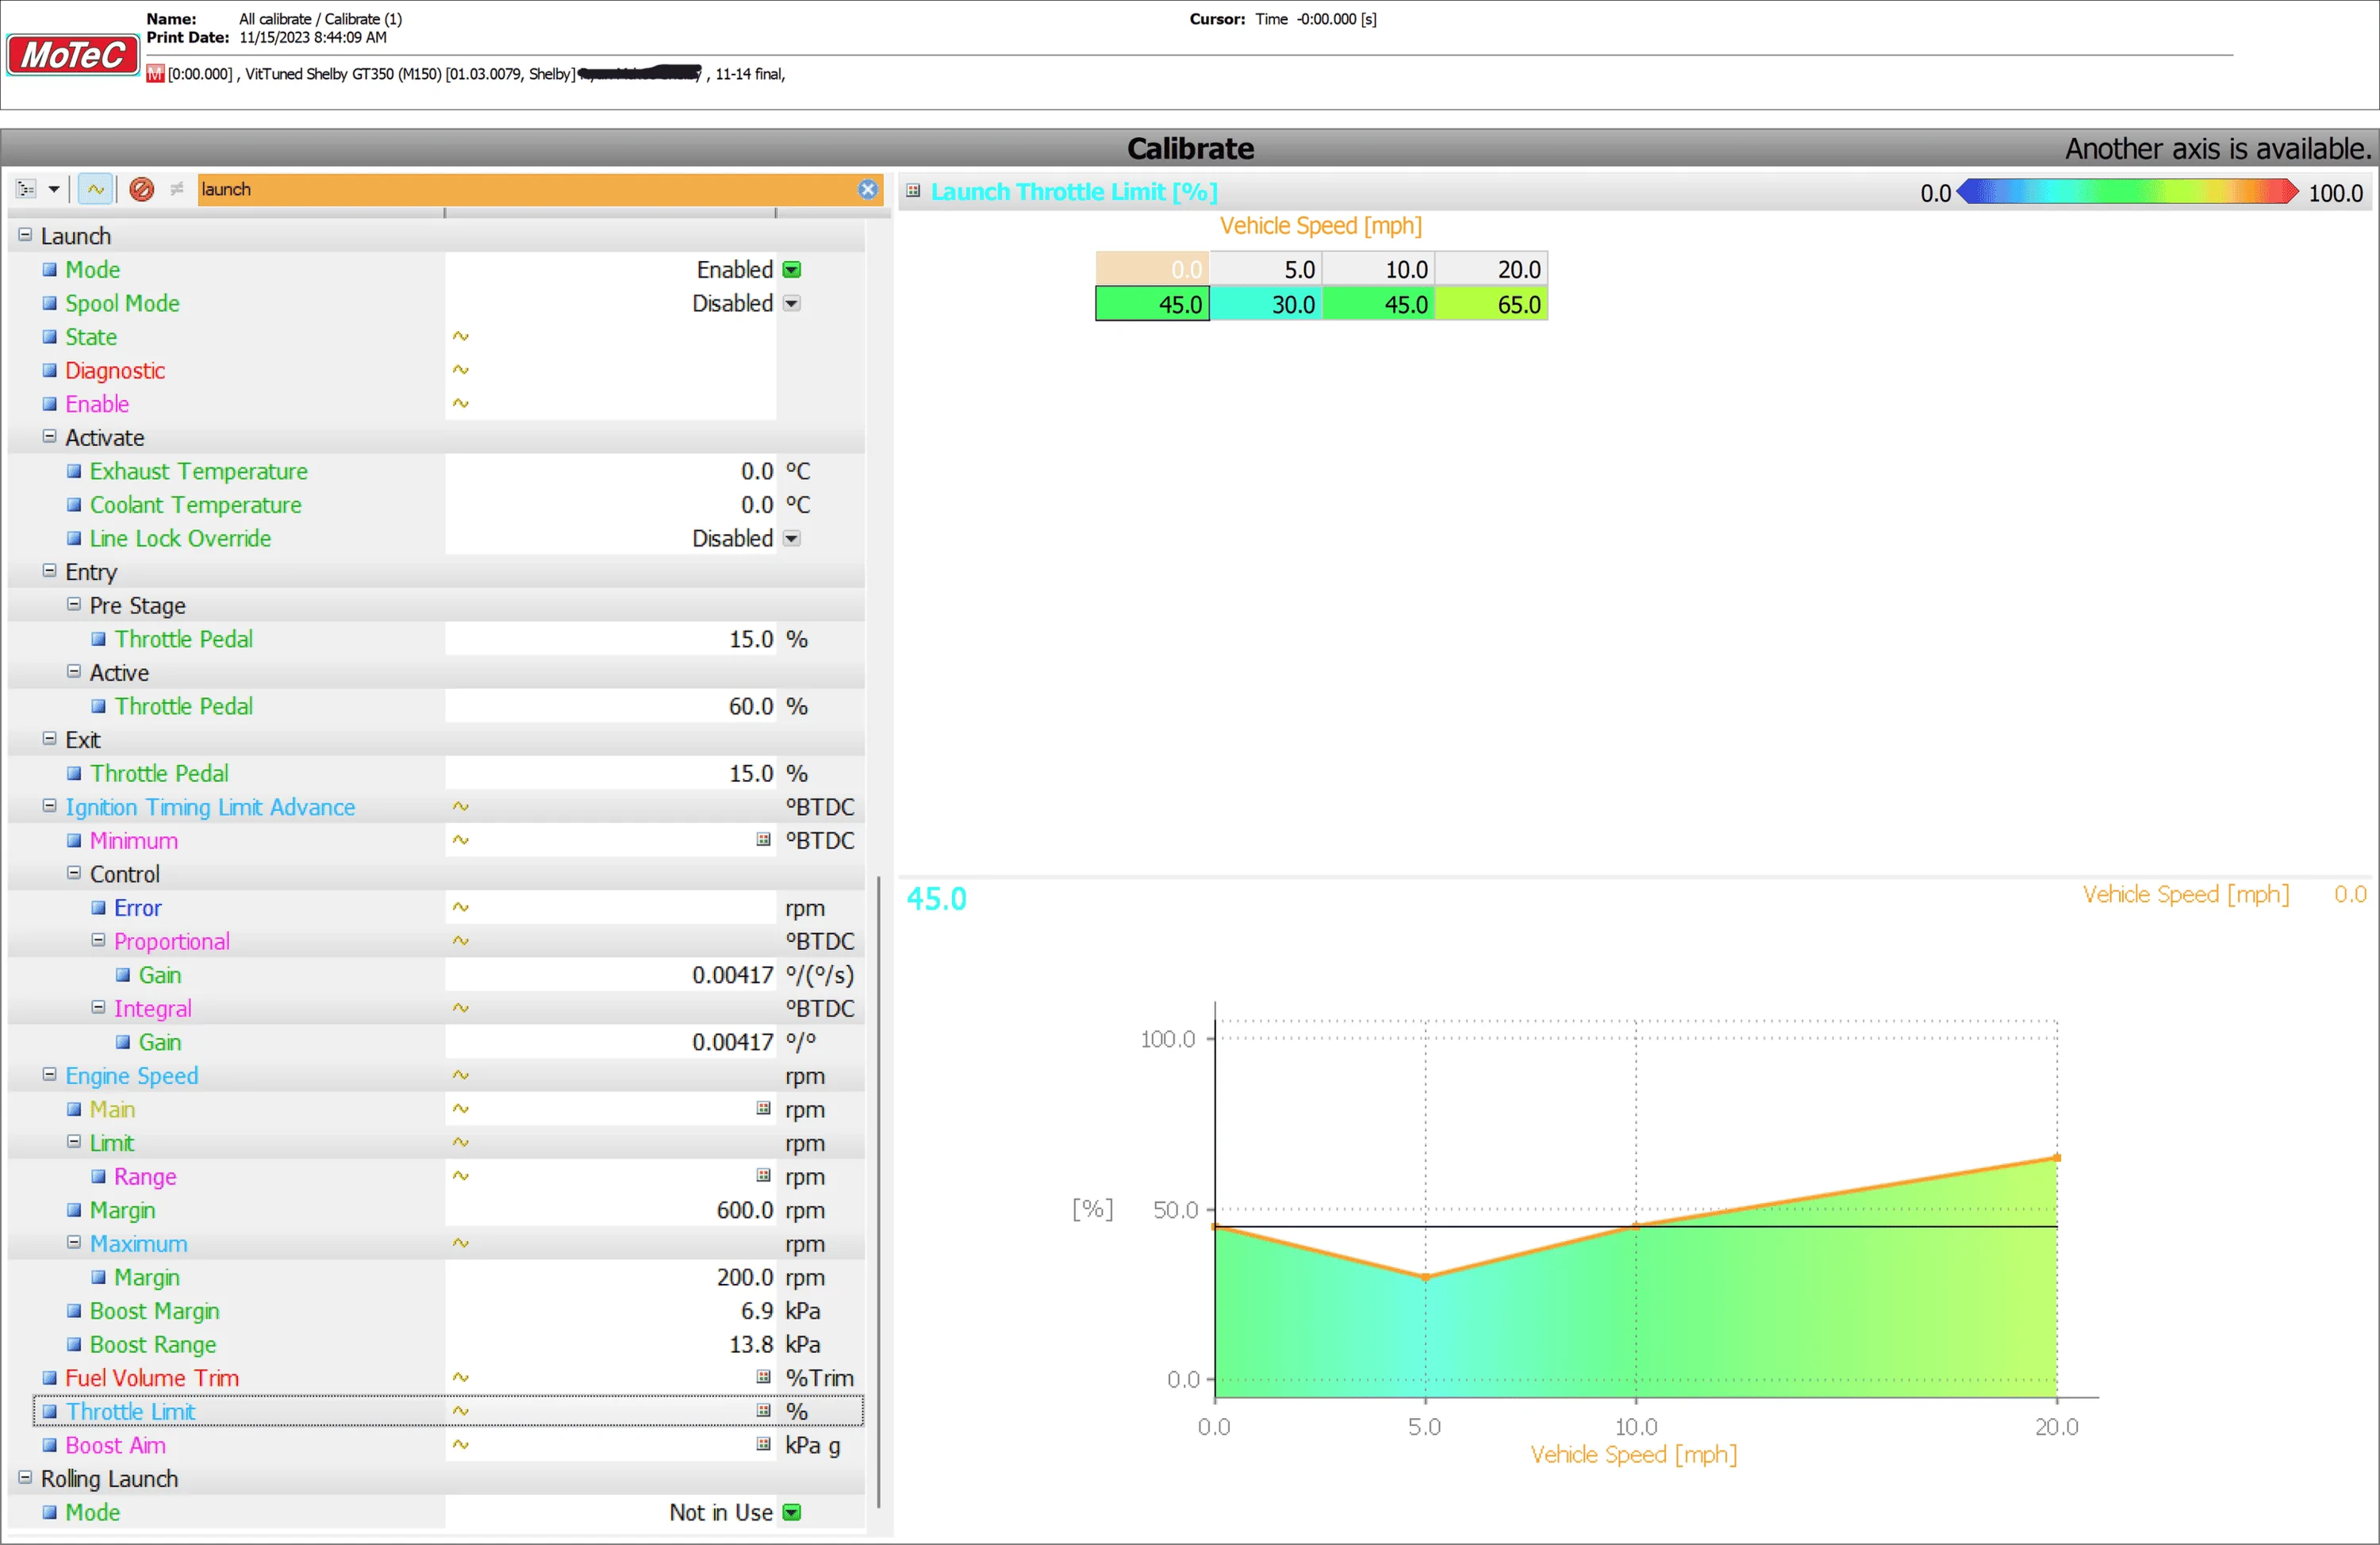Click the 5.0 mph graph data point

(x=1426, y=1277)
